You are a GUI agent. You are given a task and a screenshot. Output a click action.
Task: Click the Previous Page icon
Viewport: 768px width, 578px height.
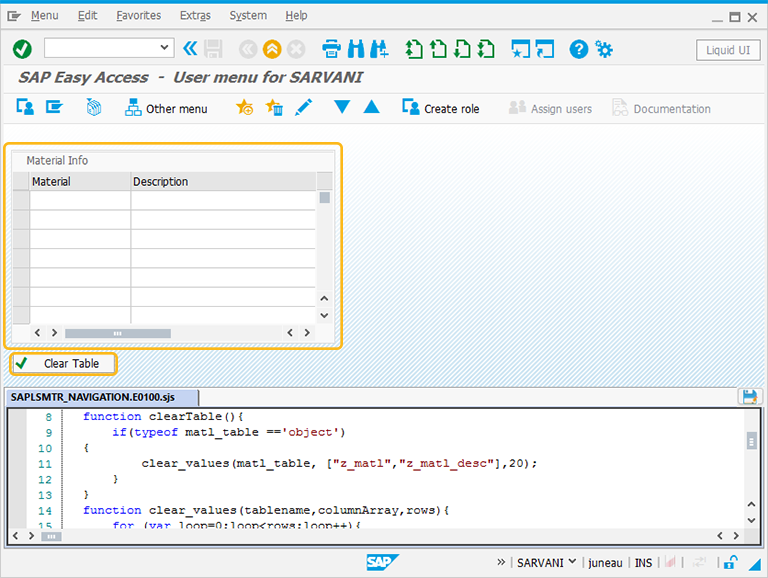coord(438,49)
